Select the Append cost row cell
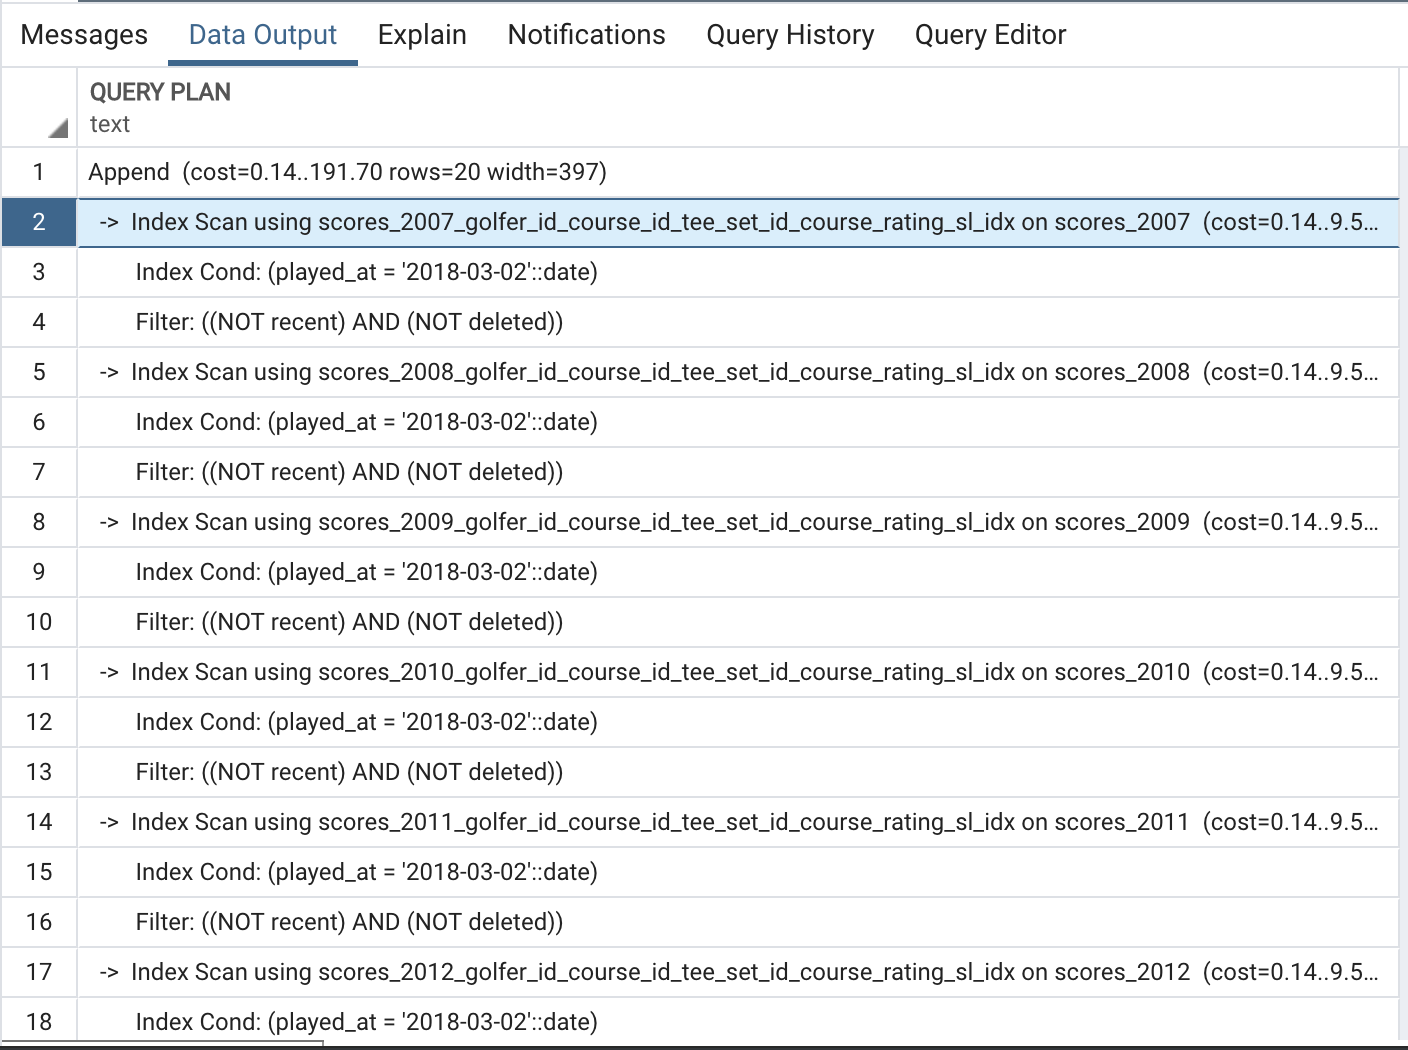The height and width of the screenshot is (1050, 1408). point(347,172)
